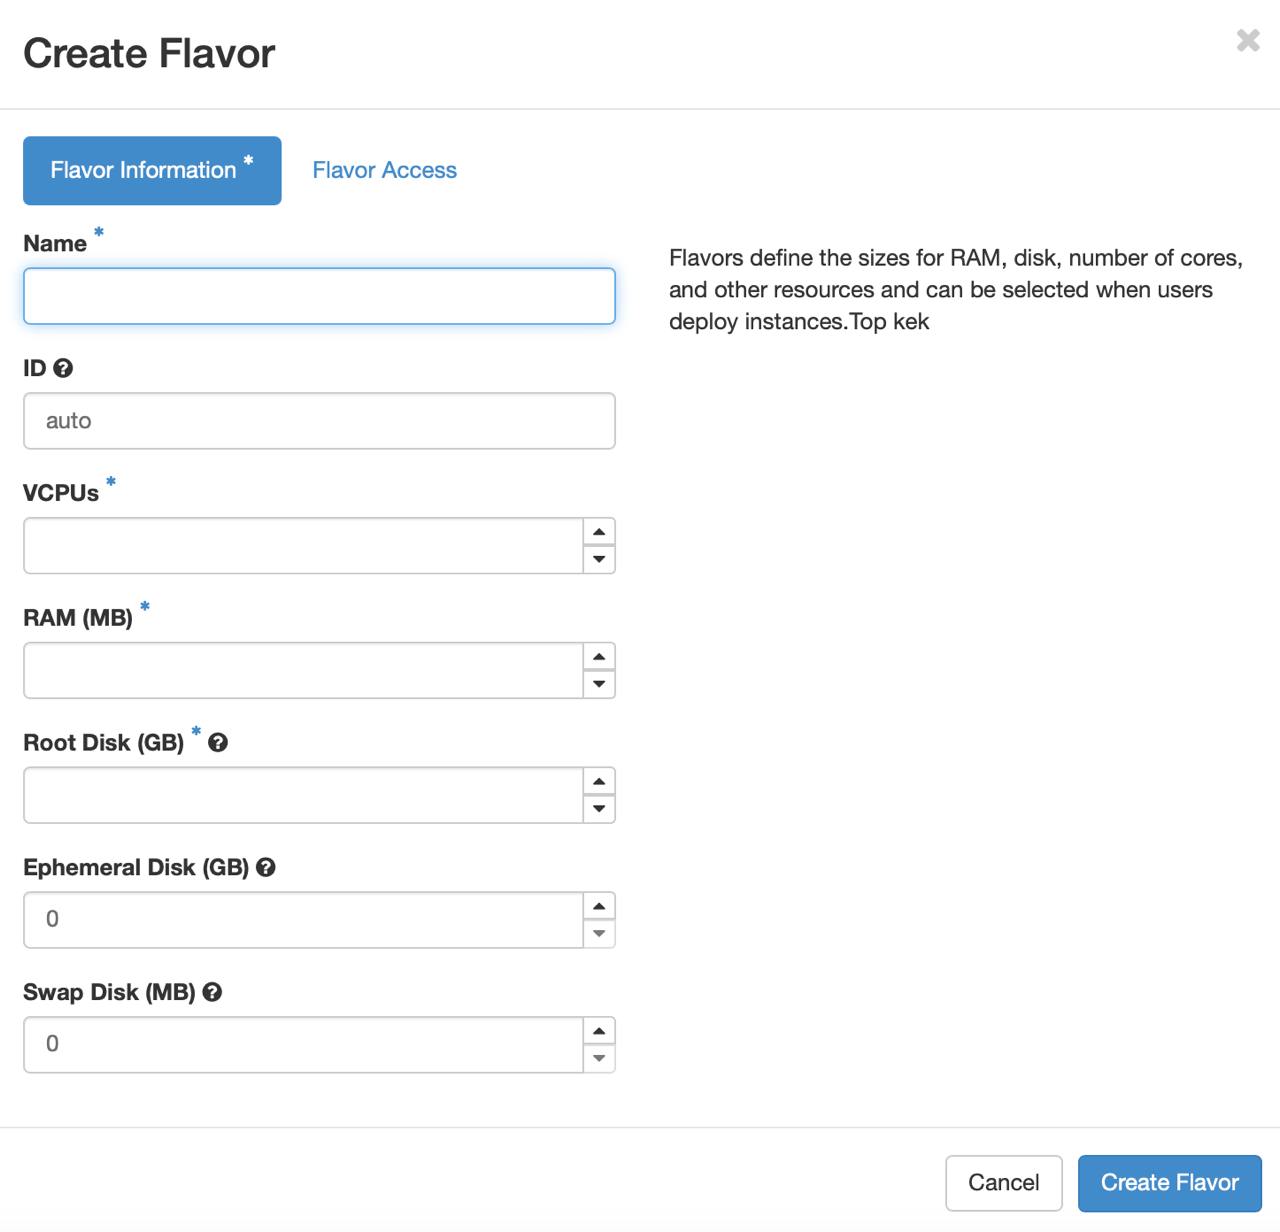
Task: Click the Swap Disk help icon
Action: pyautogui.click(x=212, y=992)
